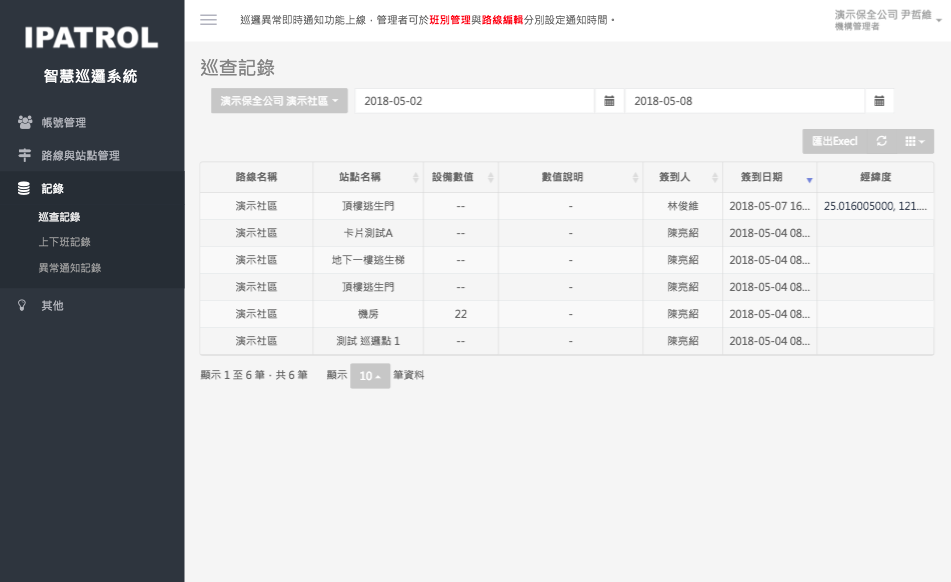Image resolution: width=951 pixels, height=582 pixels.
Task: Click the 其他 lightbulb icon
Action: (22, 306)
